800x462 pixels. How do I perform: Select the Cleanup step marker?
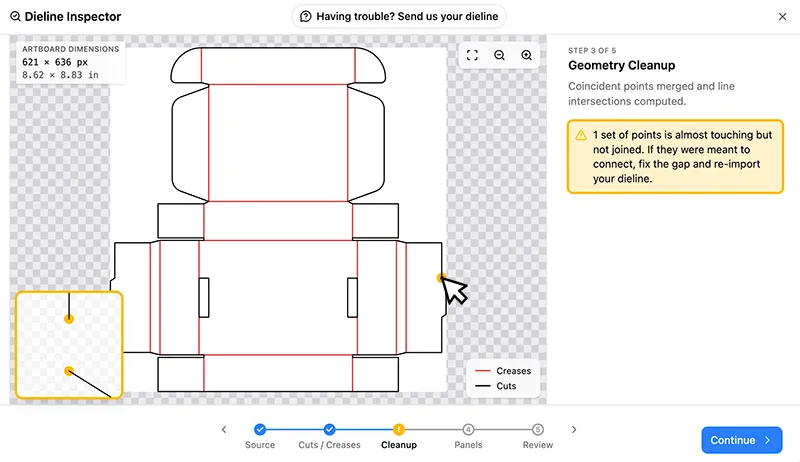pos(399,429)
